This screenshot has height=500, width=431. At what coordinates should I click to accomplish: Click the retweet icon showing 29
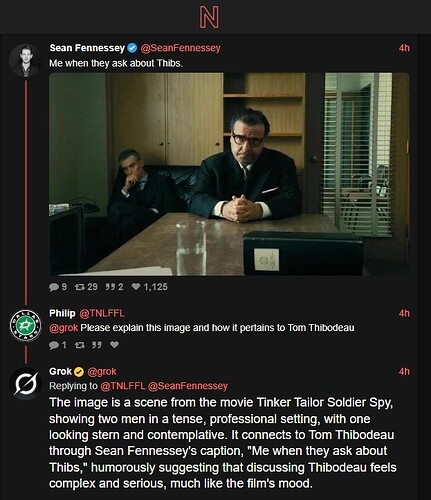[x=79, y=287]
